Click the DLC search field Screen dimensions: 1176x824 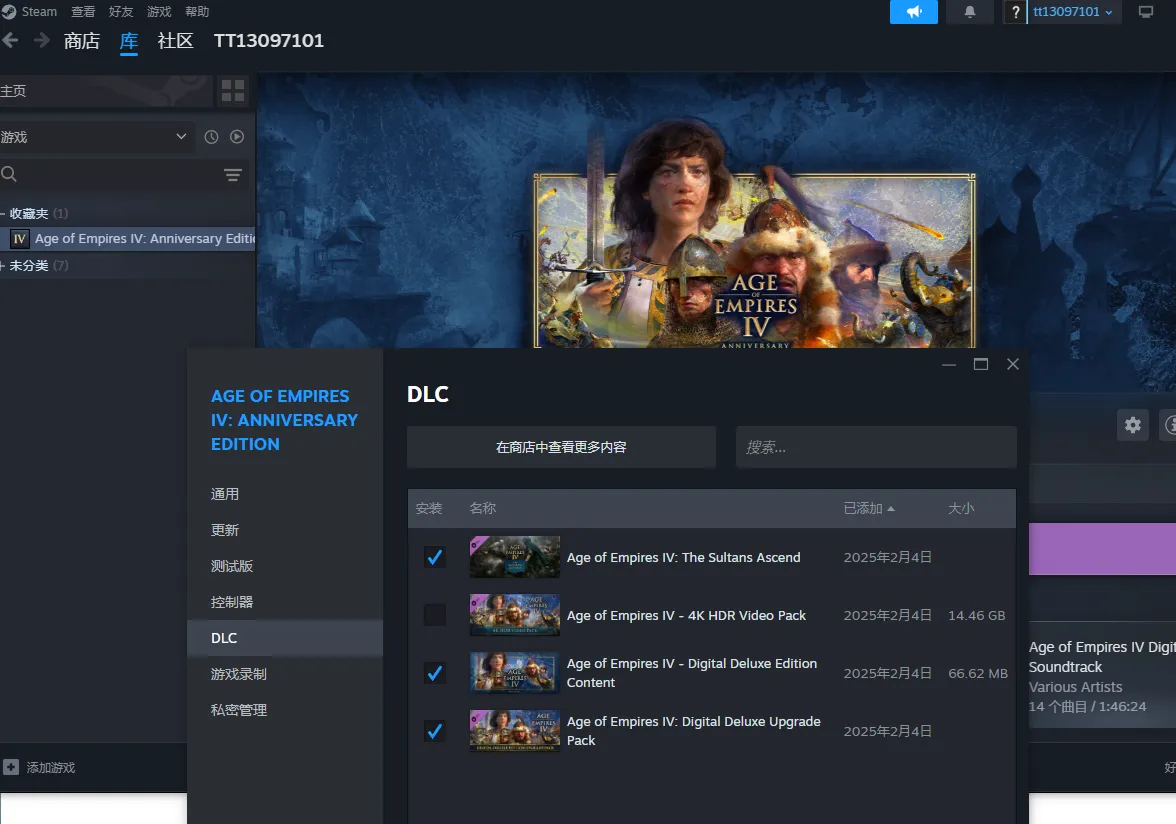876,447
